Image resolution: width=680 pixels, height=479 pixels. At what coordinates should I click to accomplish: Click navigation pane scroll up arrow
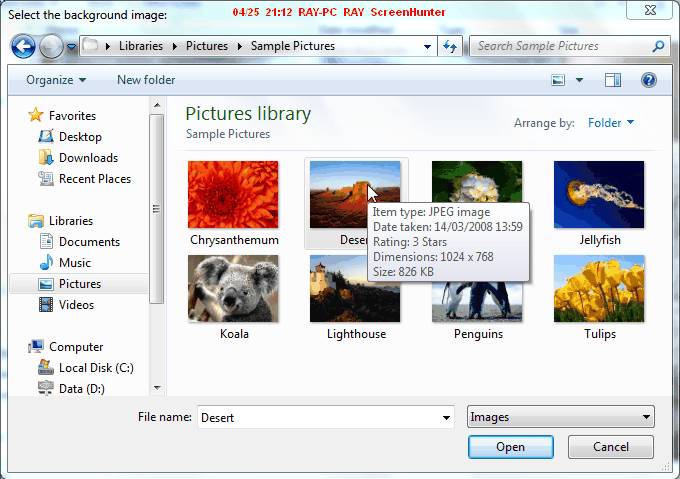coord(157,105)
